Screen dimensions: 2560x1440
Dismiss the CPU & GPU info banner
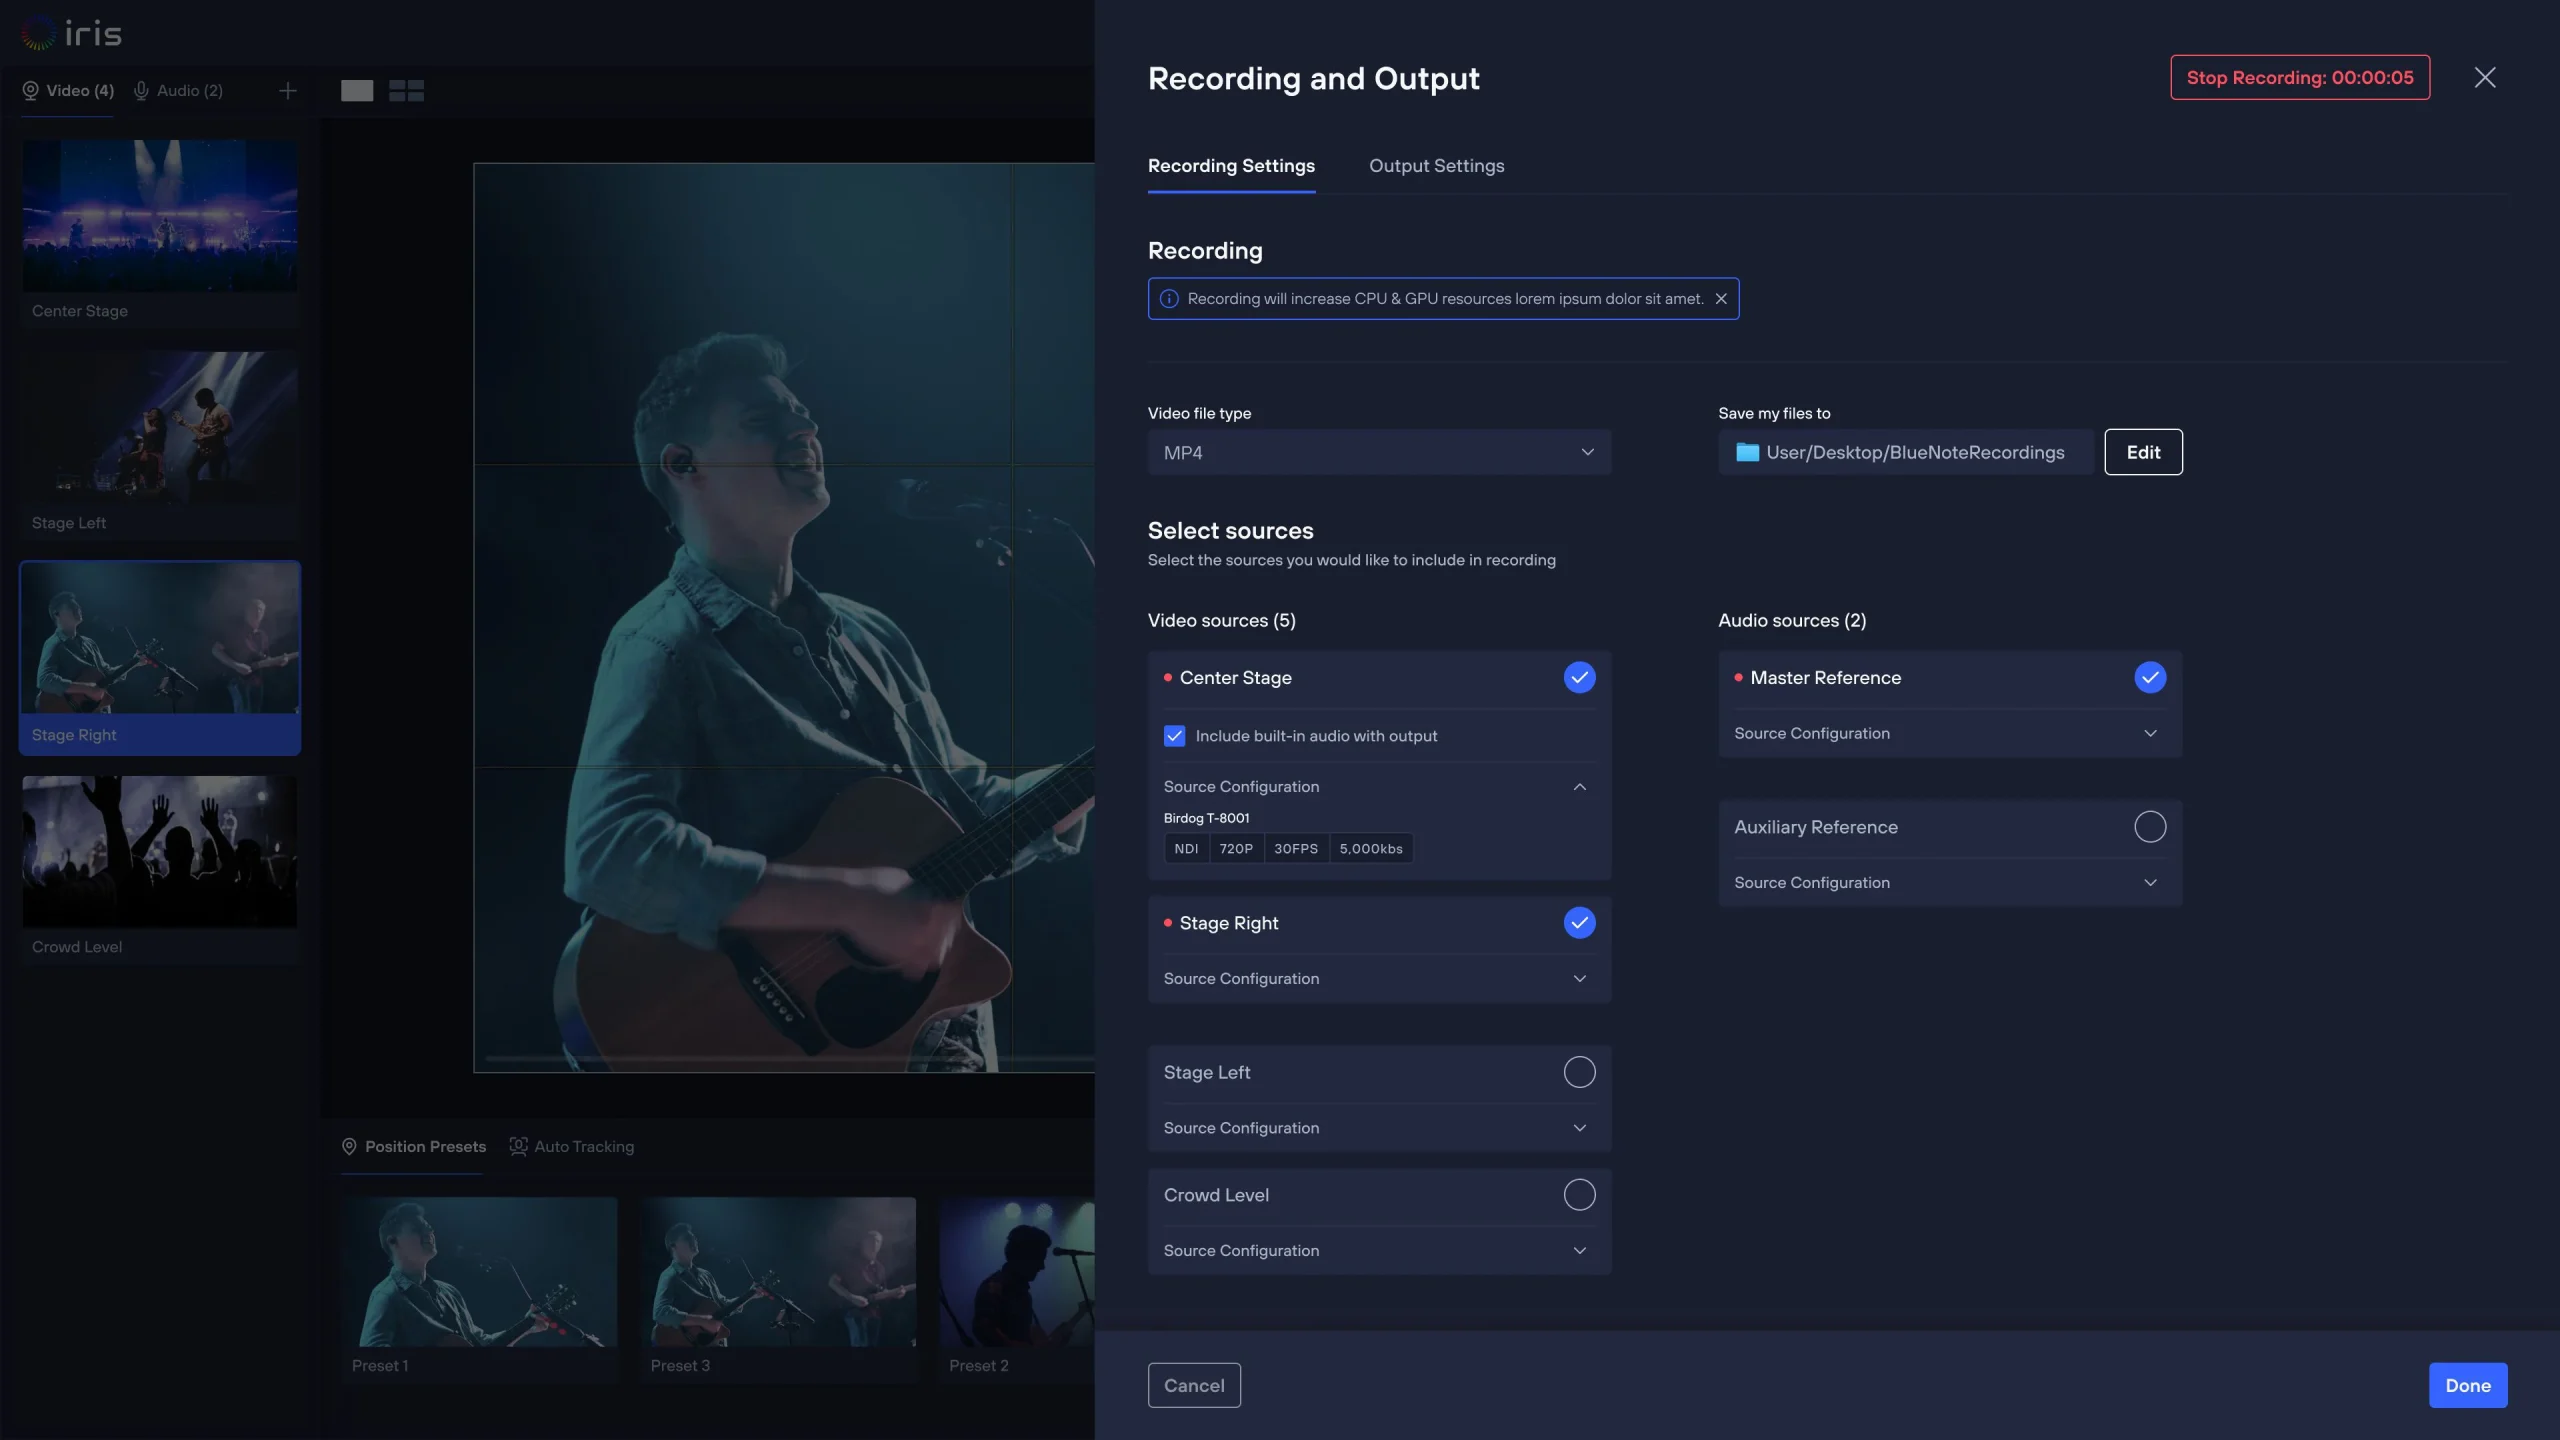(1721, 299)
